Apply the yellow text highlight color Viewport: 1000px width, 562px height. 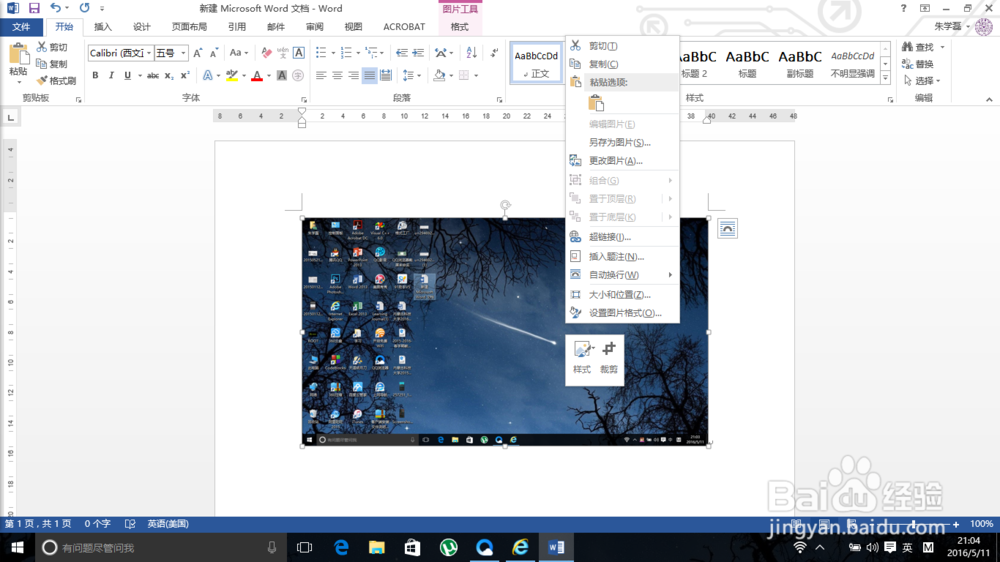pyautogui.click(x=232, y=75)
